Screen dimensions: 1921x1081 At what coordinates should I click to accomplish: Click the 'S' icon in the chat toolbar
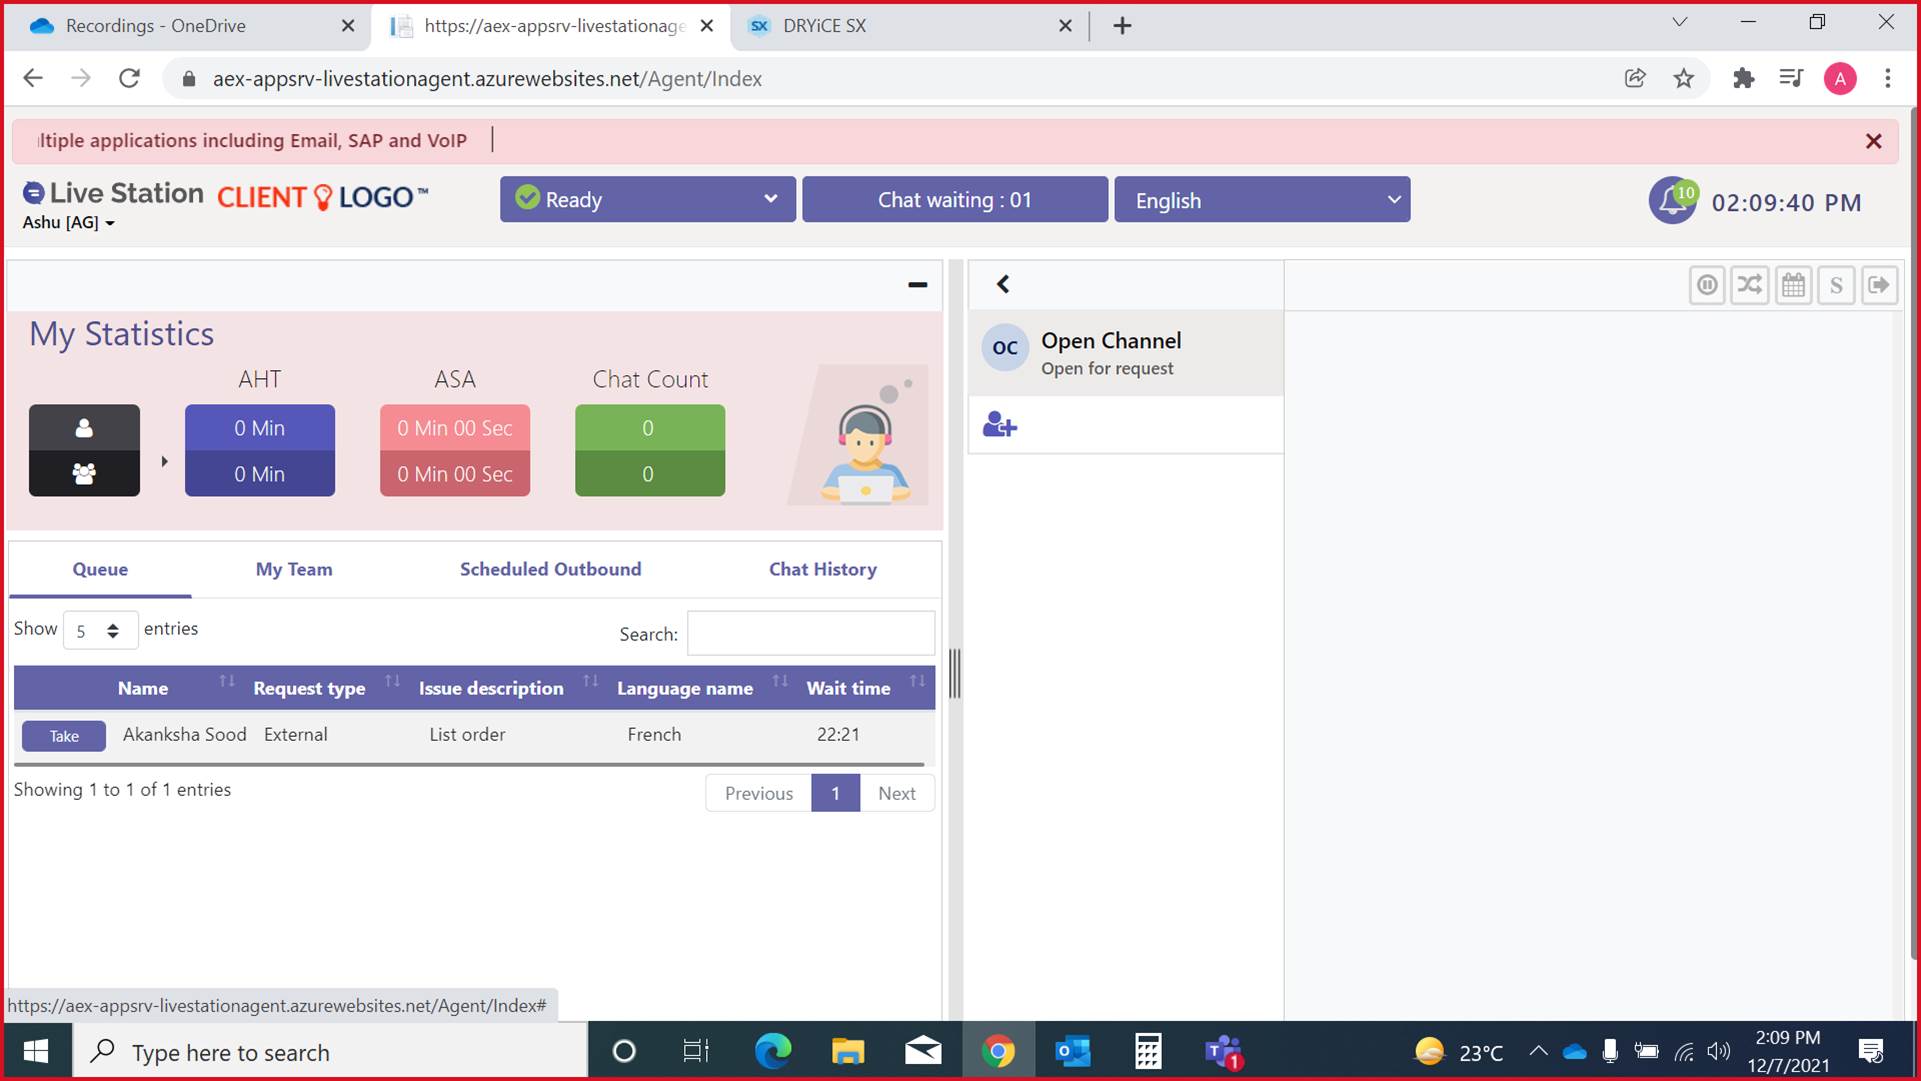pyautogui.click(x=1836, y=285)
